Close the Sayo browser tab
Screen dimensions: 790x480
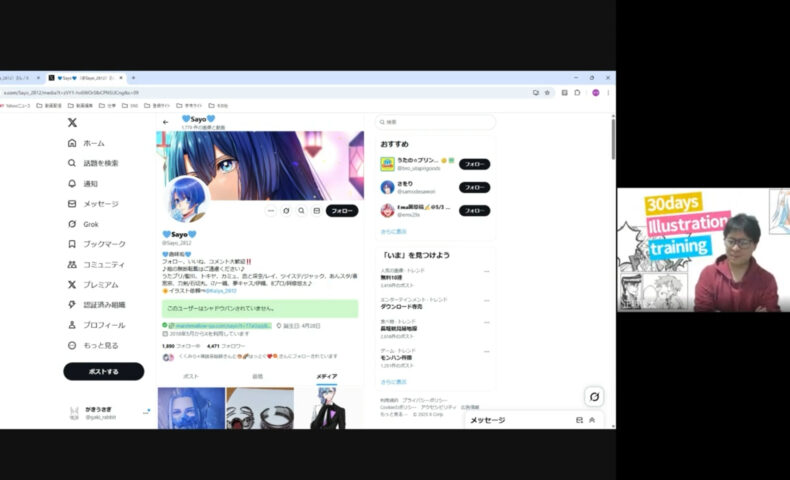121,78
